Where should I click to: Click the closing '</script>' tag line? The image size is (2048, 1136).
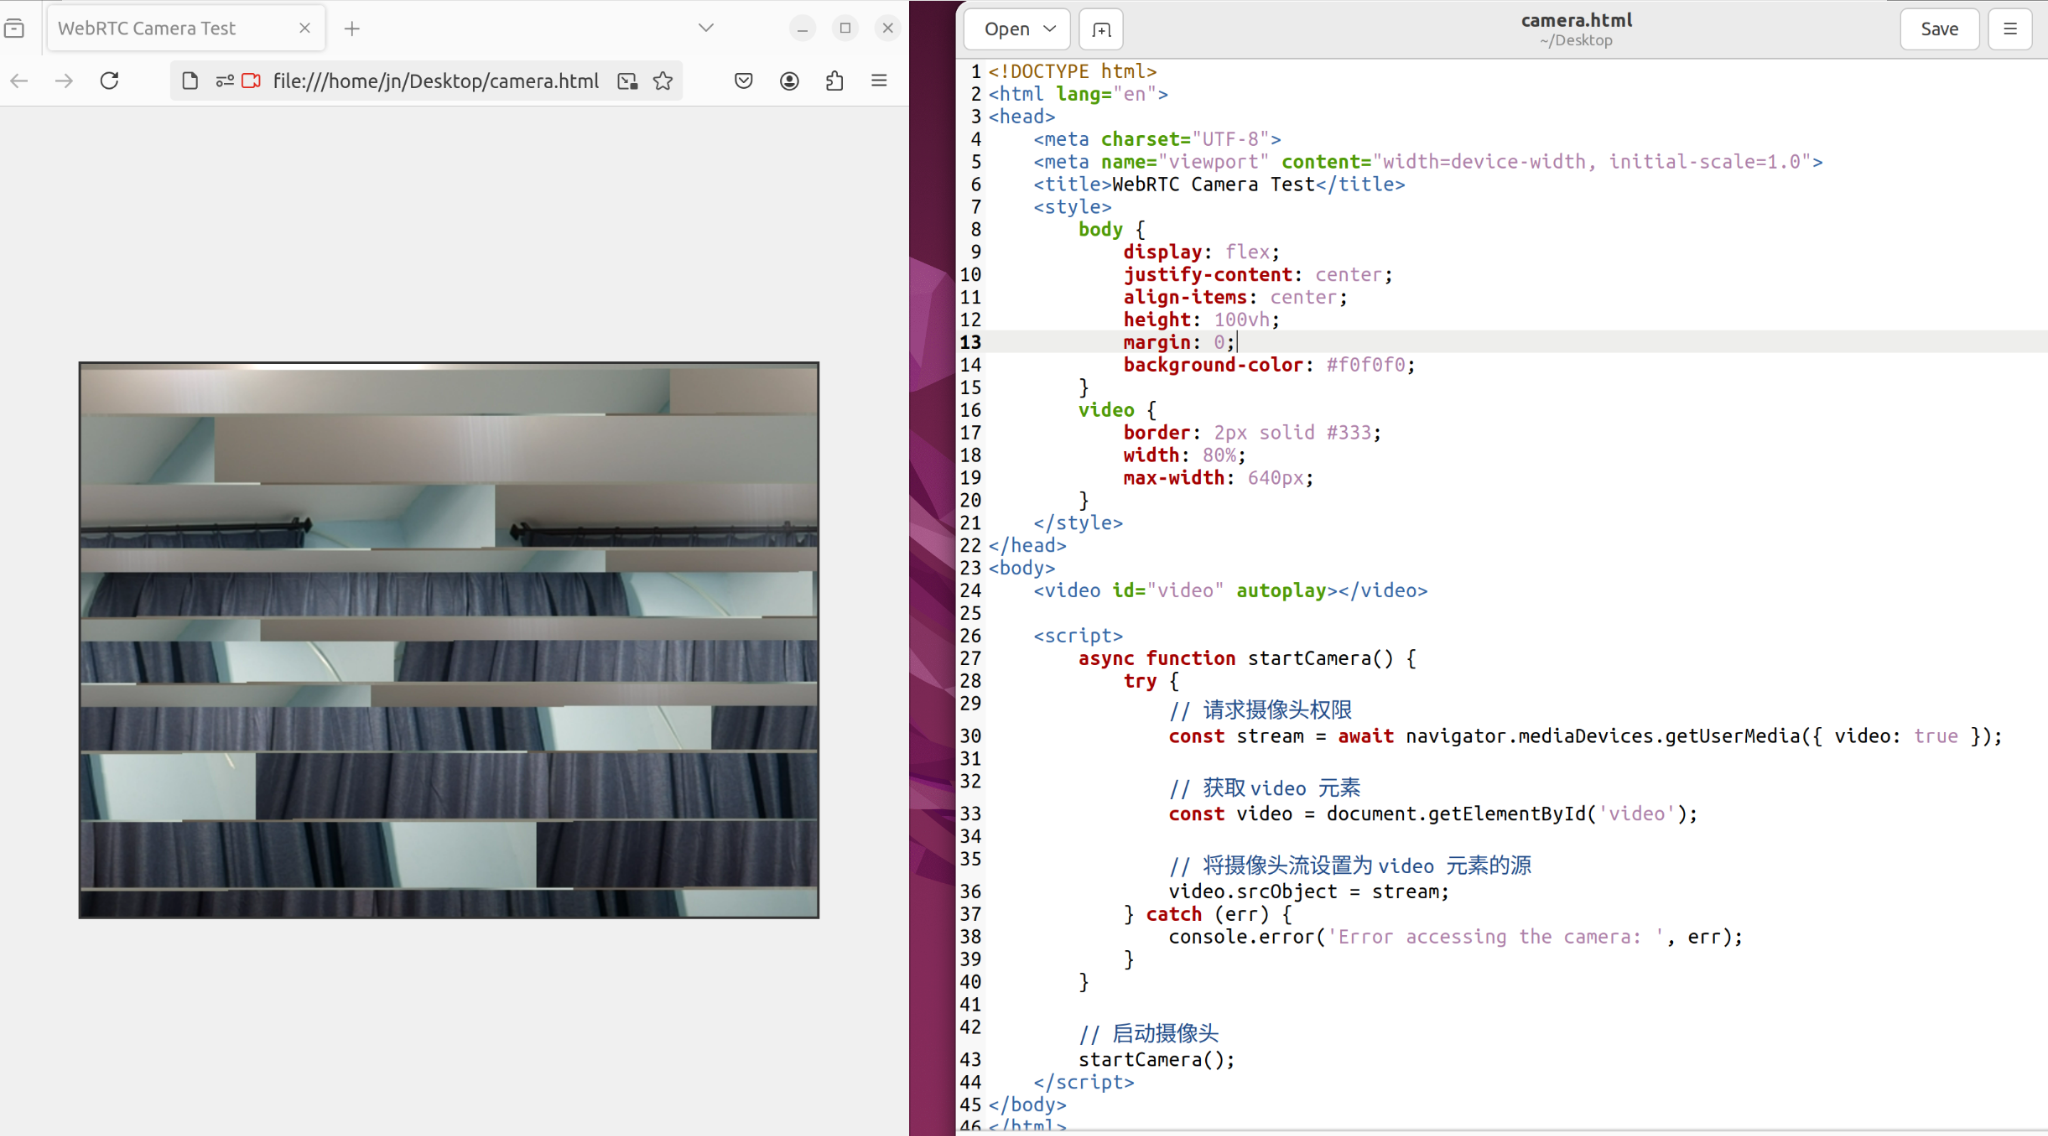(x=1084, y=1082)
